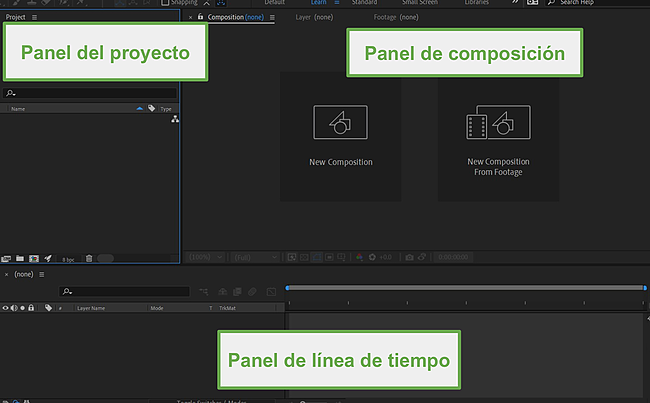Viewport: 650px width, 403px height.
Task: Toggle region of interest icon
Action: pos(329,257)
